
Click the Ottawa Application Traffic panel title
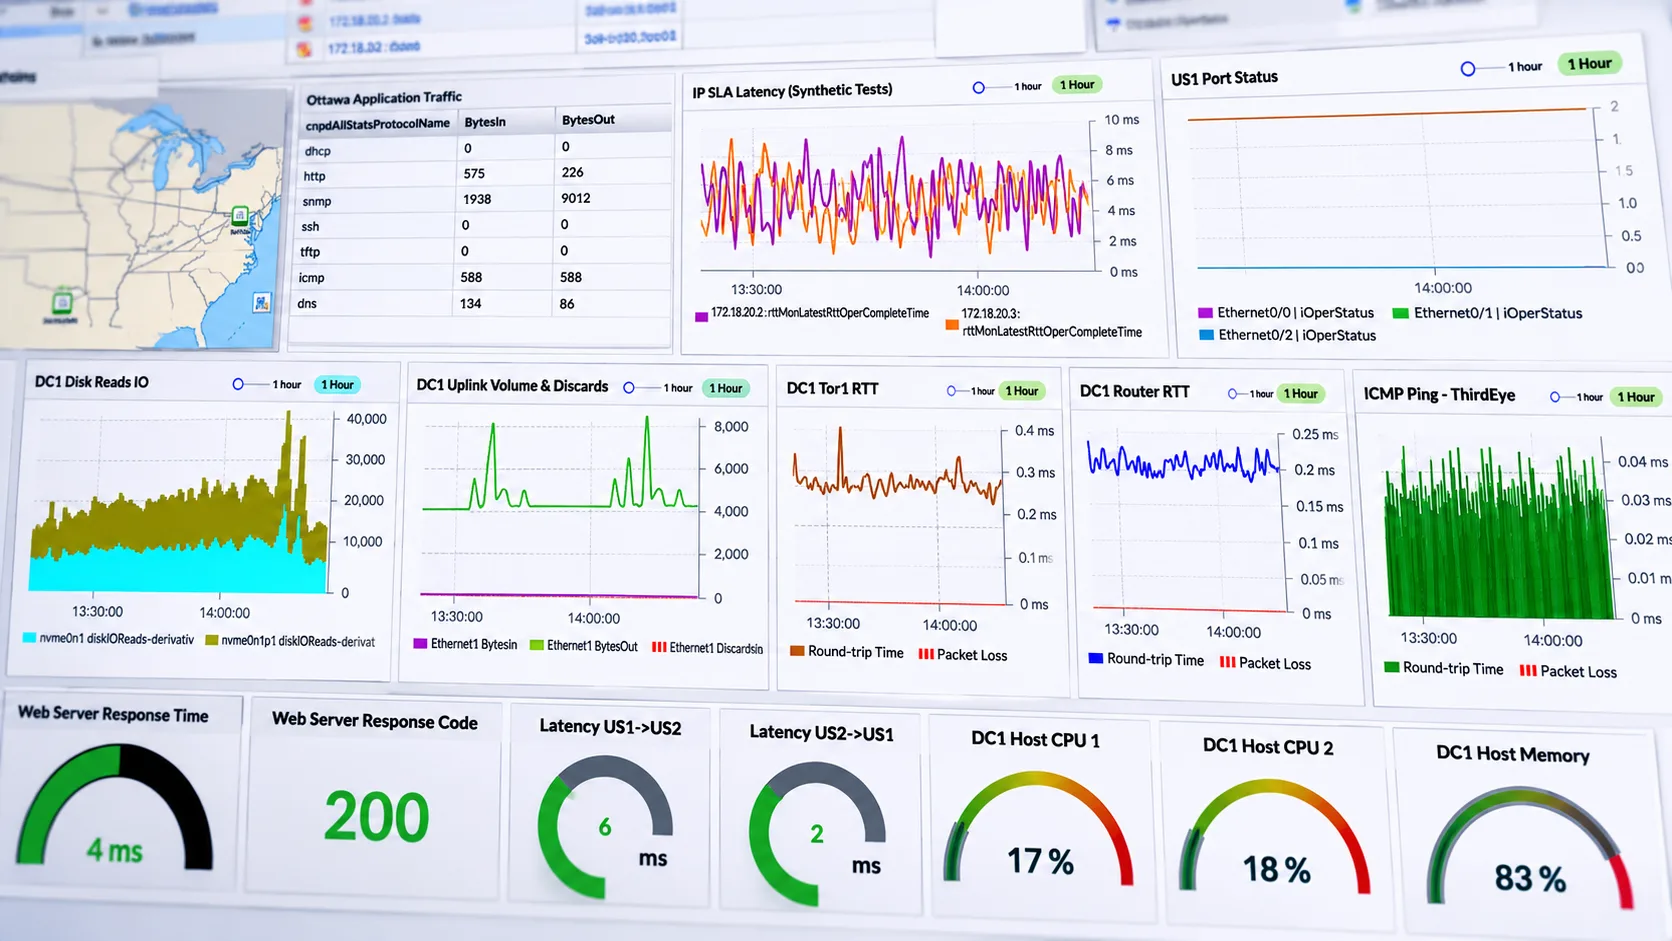pyautogui.click(x=384, y=98)
